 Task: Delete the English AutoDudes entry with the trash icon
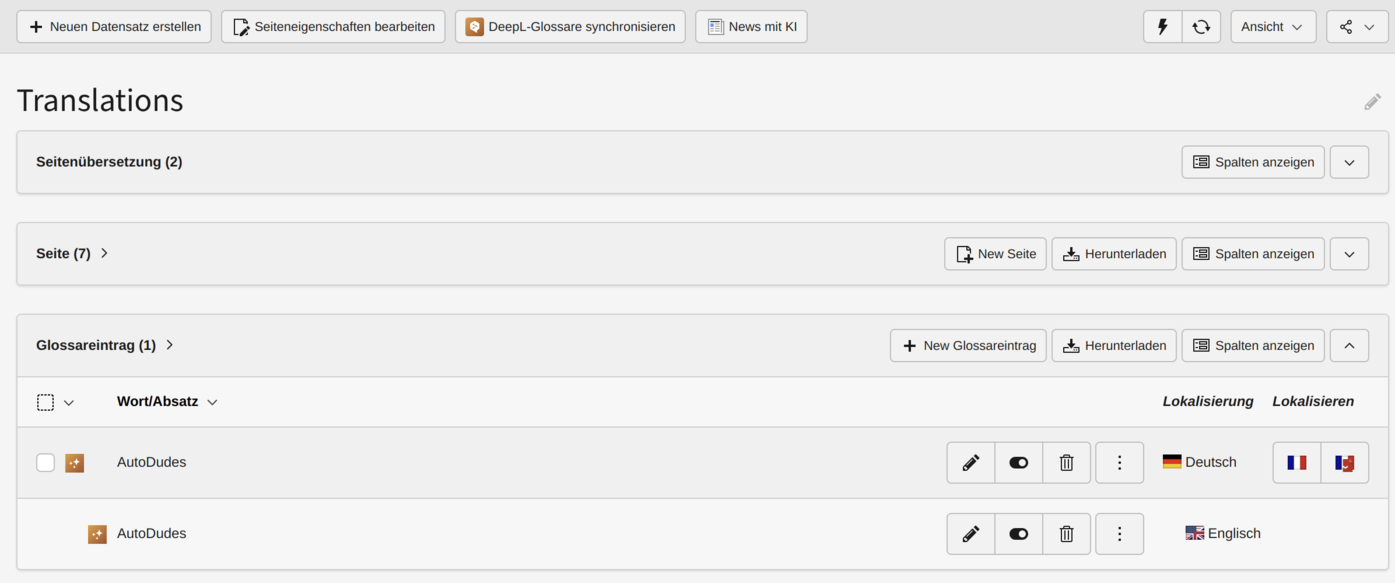pyautogui.click(x=1067, y=534)
